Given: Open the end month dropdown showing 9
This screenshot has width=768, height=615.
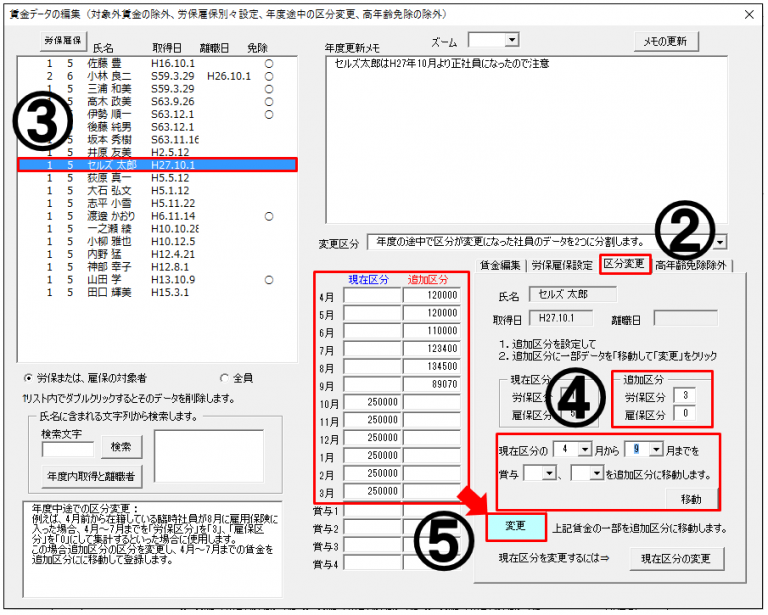Looking at the screenshot, I should [656, 449].
